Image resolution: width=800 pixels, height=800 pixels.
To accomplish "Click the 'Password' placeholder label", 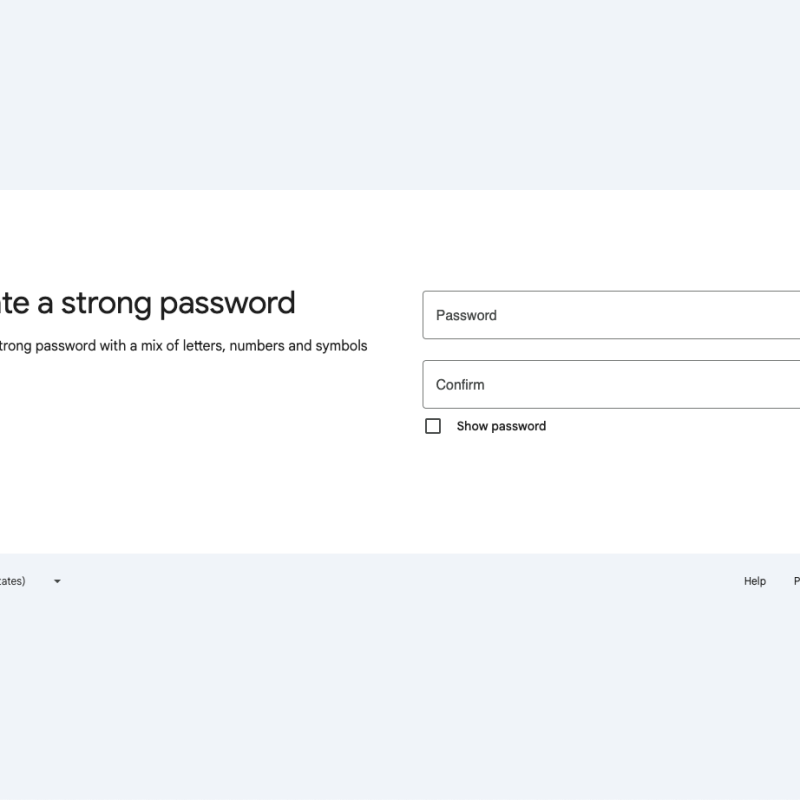I will click(x=466, y=315).
